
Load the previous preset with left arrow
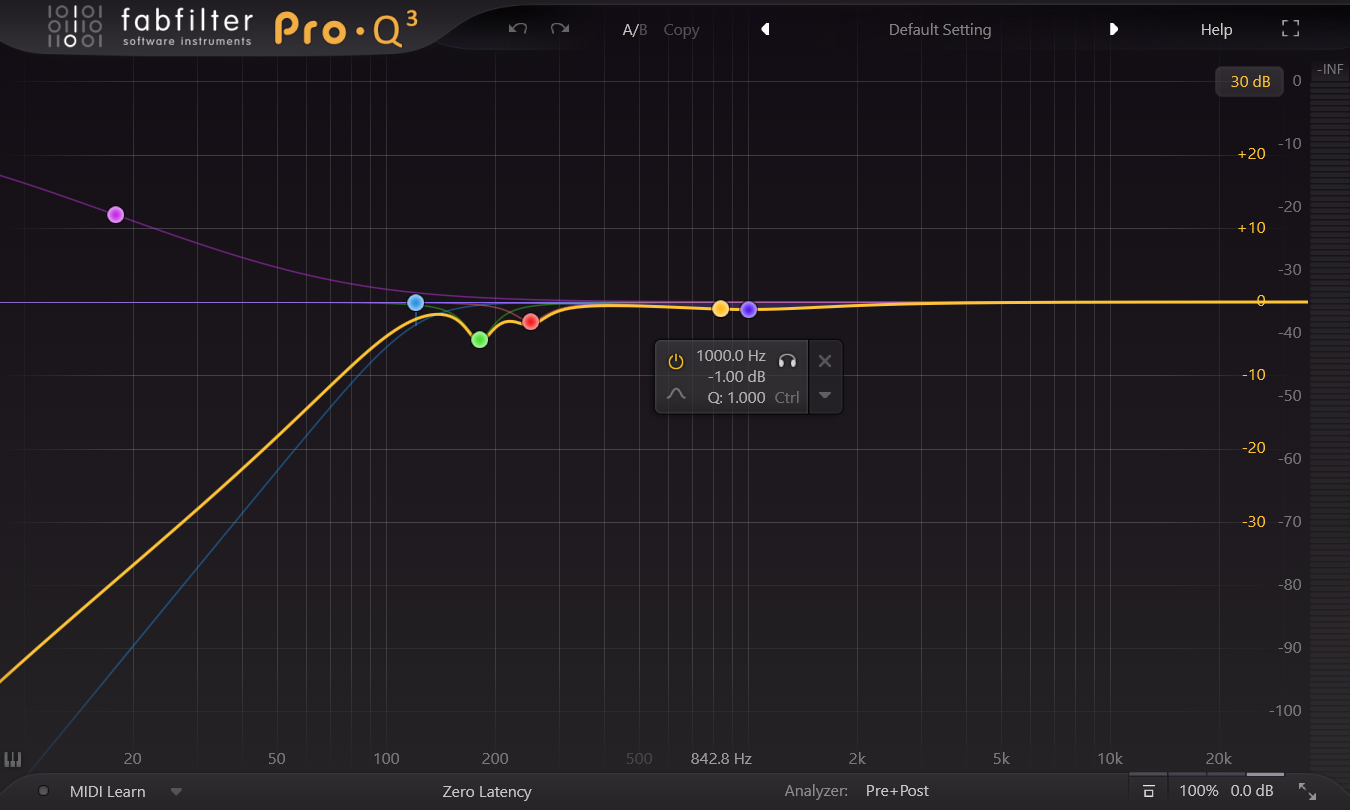(765, 29)
